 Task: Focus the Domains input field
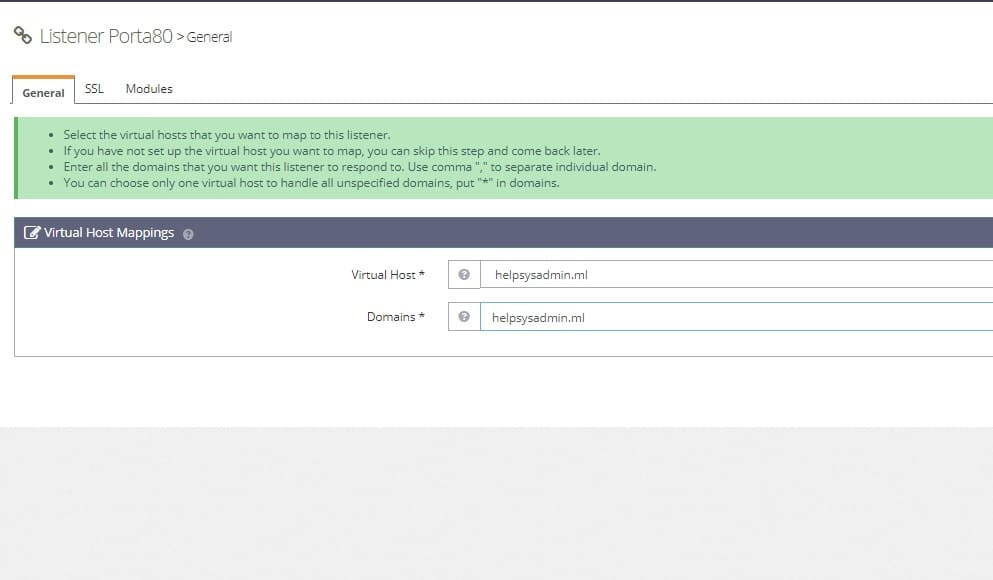point(736,317)
